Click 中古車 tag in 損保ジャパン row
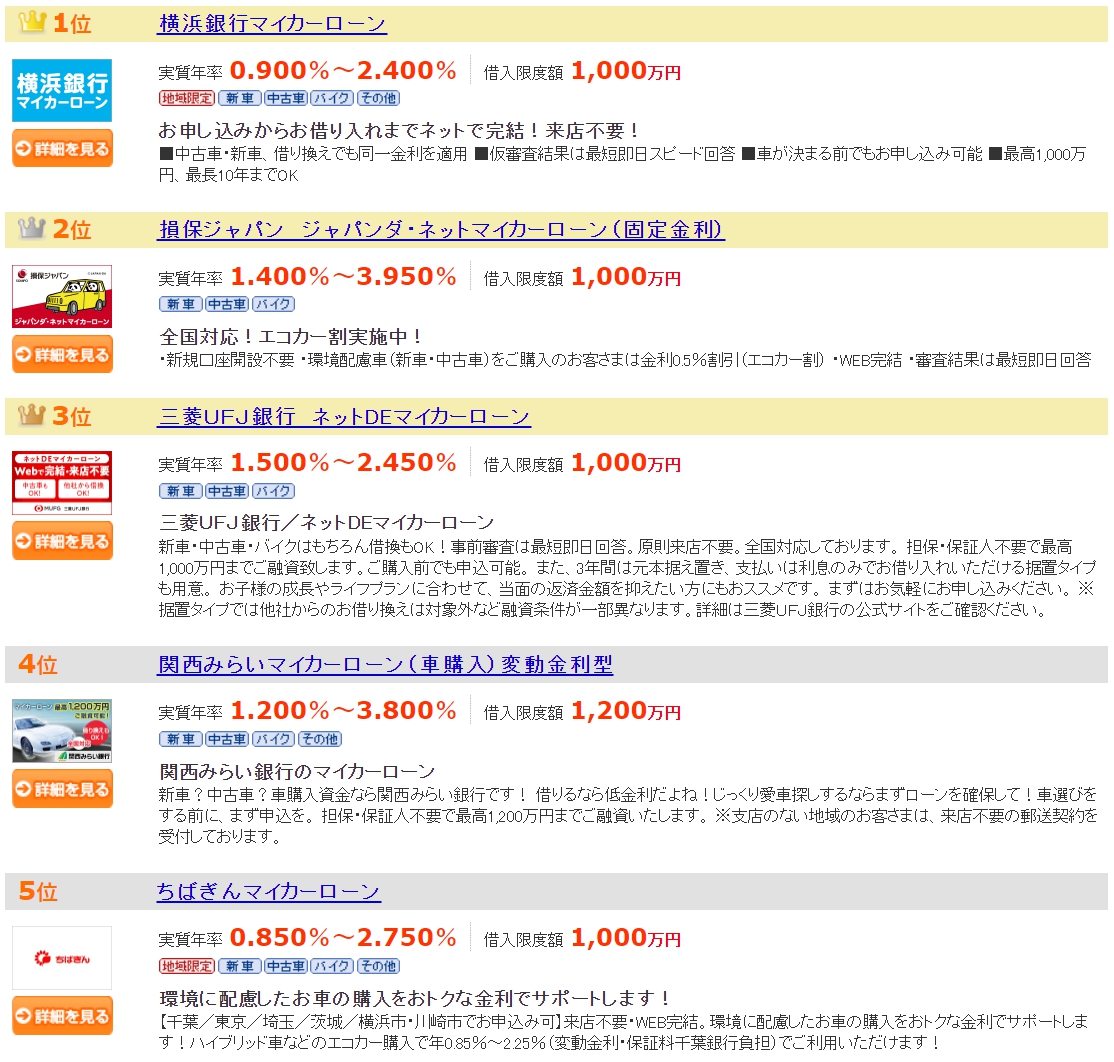 point(227,304)
